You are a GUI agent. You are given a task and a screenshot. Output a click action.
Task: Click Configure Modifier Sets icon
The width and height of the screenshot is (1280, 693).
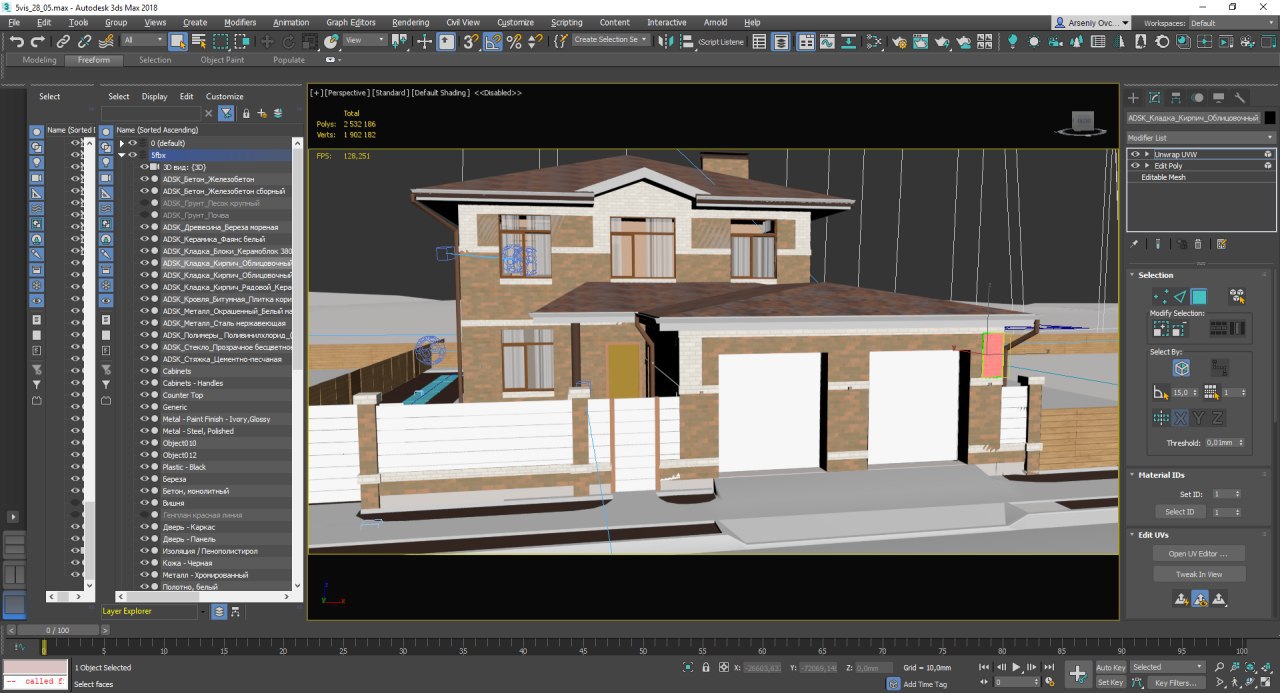click(x=1222, y=243)
